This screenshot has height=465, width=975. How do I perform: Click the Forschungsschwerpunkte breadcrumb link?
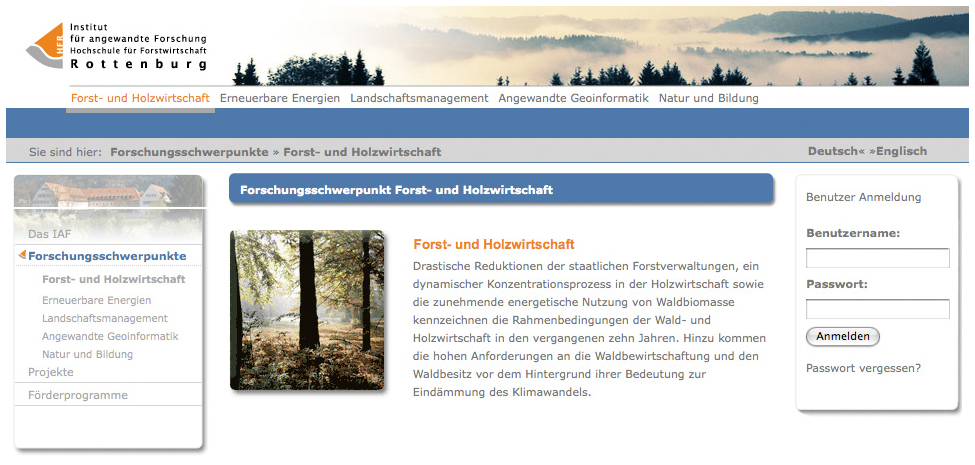point(189,152)
